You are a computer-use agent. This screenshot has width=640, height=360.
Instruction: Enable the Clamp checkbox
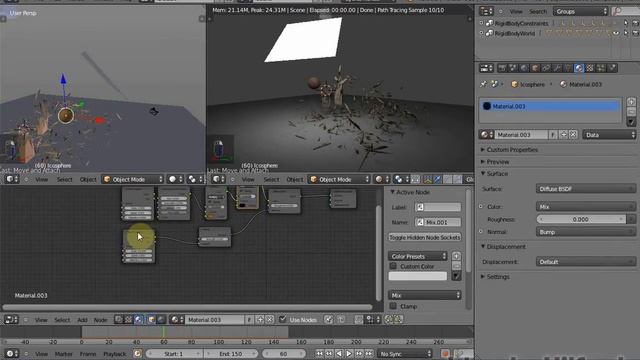393,306
